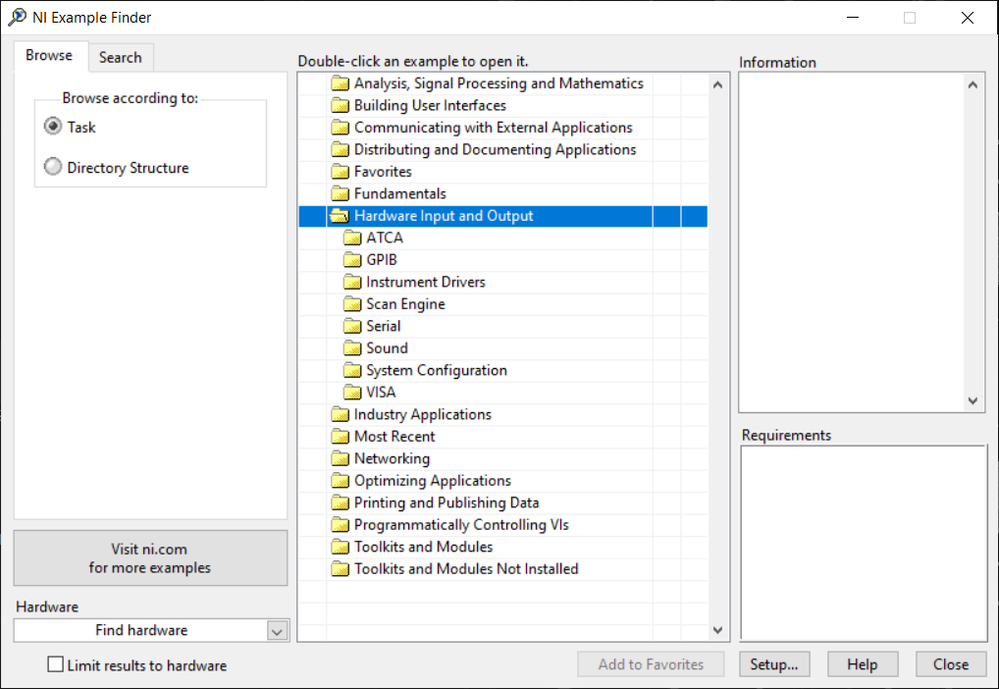Click the Serial folder icon
Viewport: 999px width, 689px height.
pyautogui.click(x=352, y=326)
